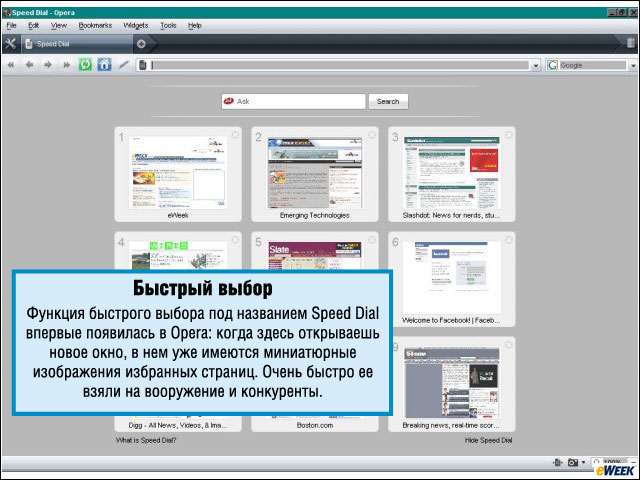Click the status bar page-view icon
640x480 pixels.
click(x=558, y=462)
